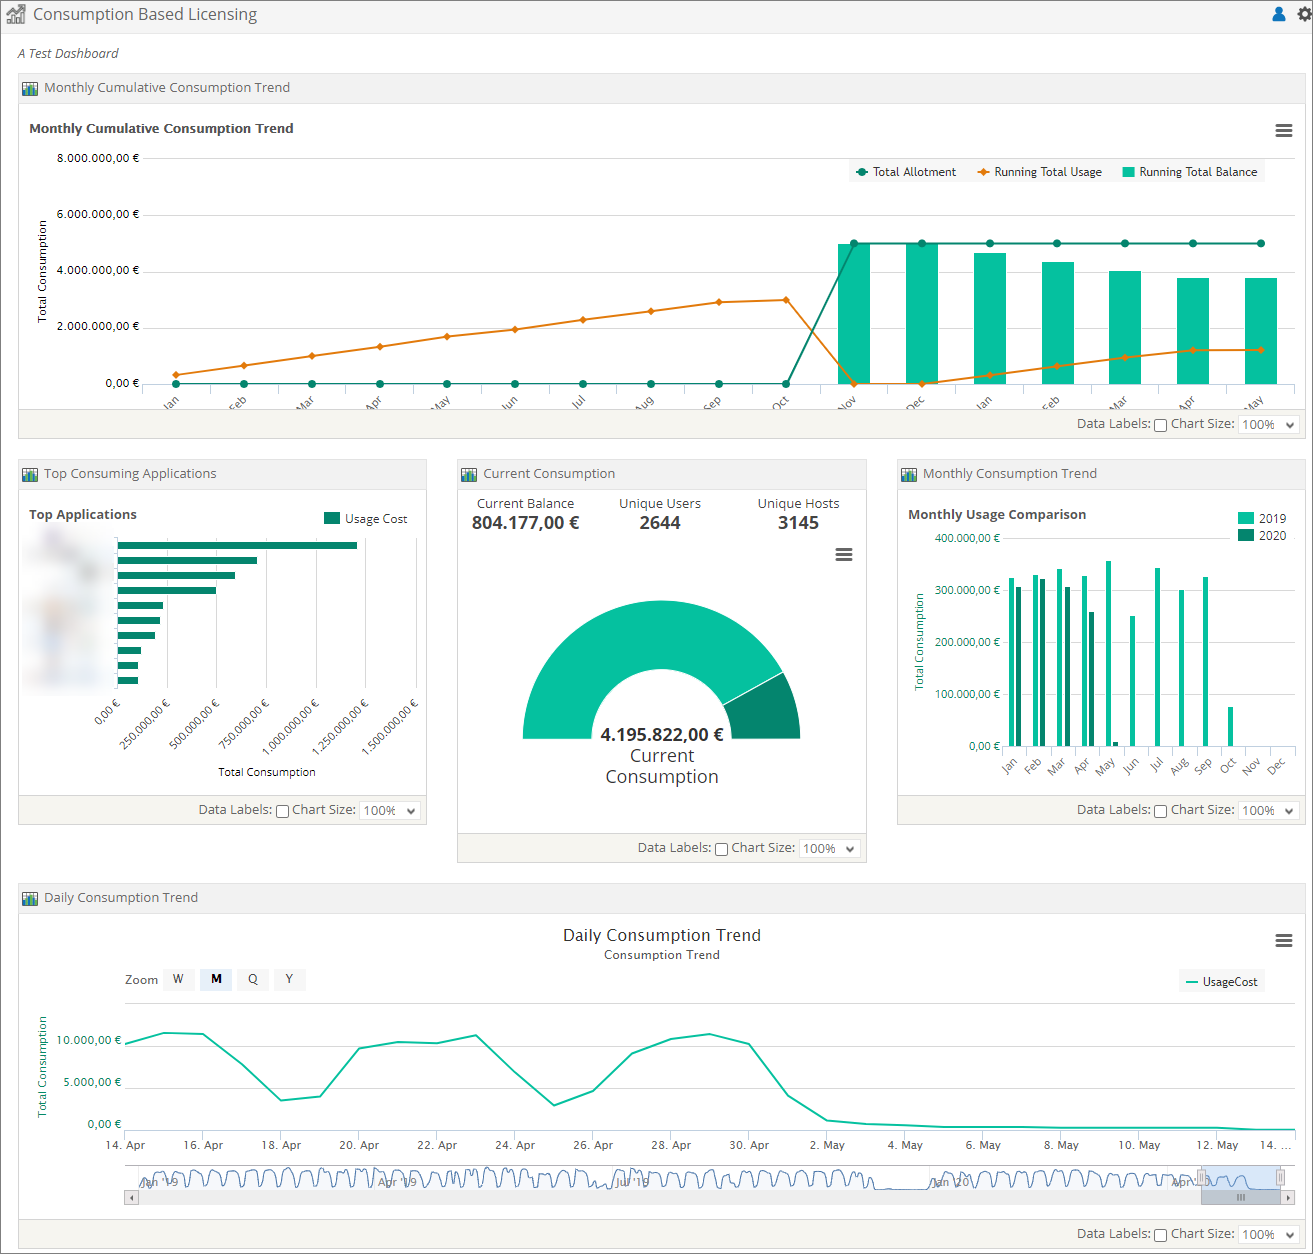The height and width of the screenshot is (1254, 1313).
Task: Click the Monthly Consumption Trend panel icon
Action: 909,474
